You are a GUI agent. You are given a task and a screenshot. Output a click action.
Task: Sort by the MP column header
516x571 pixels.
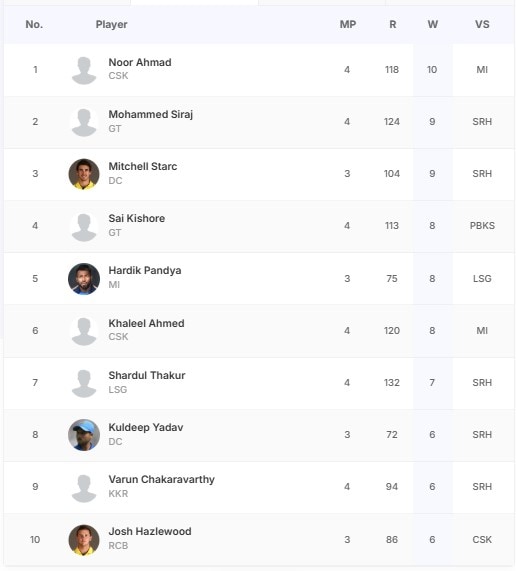point(348,24)
